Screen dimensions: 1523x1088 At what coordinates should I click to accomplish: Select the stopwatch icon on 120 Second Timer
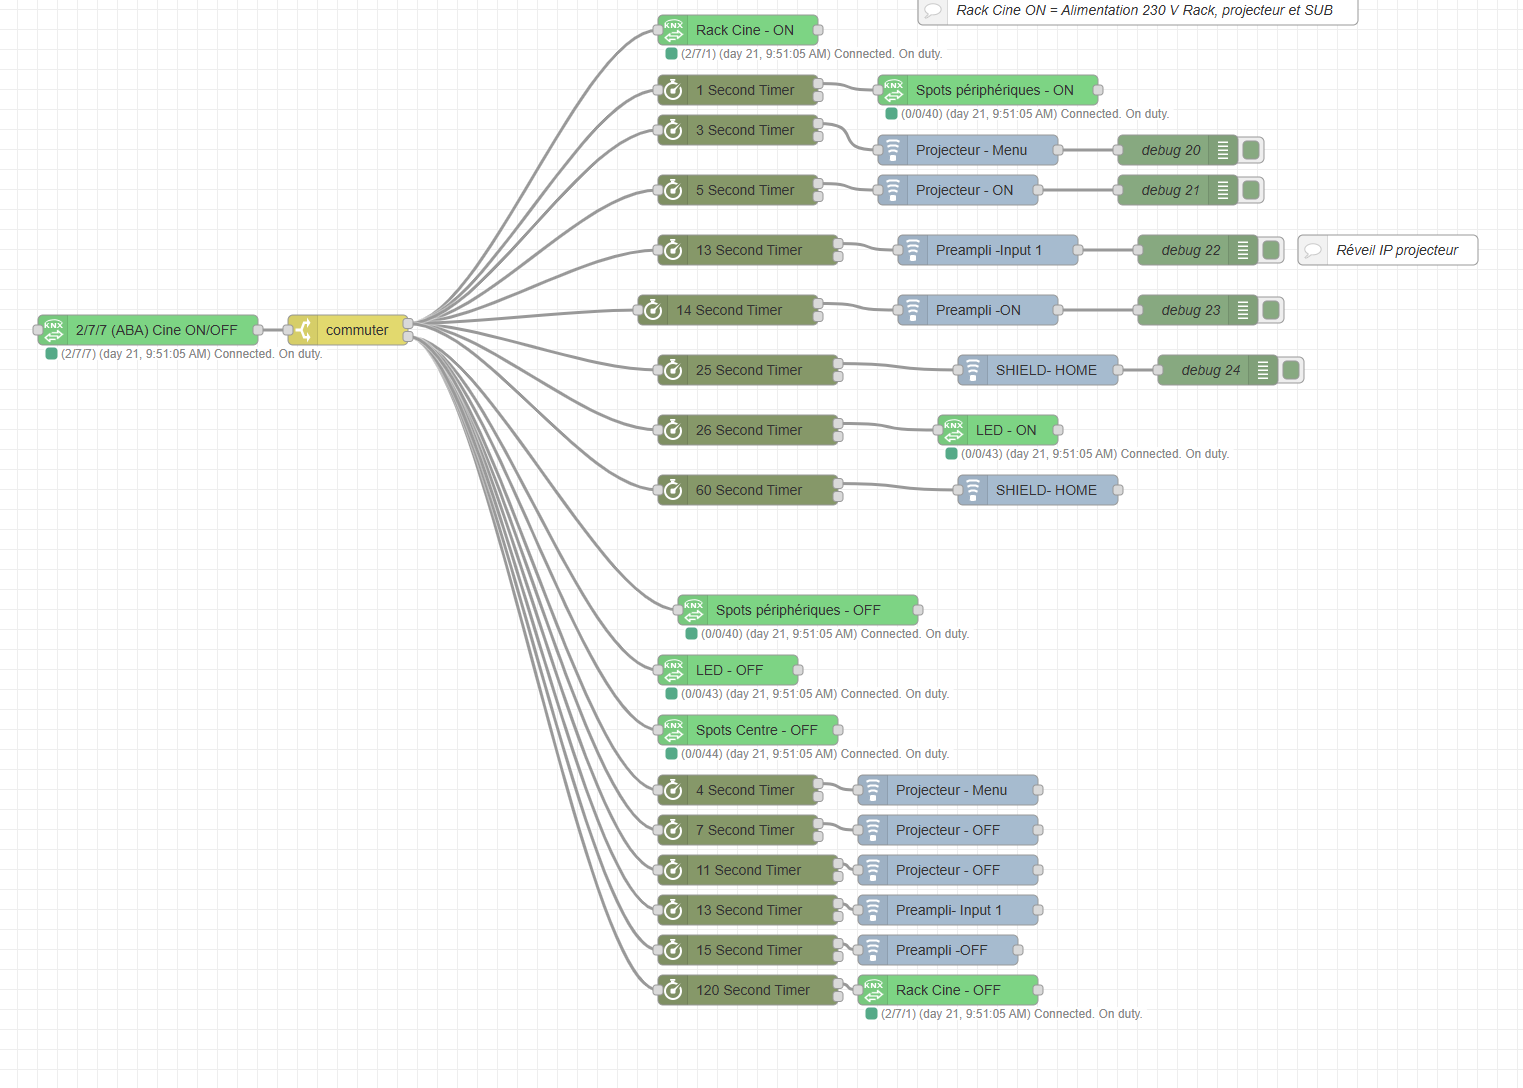tap(673, 990)
